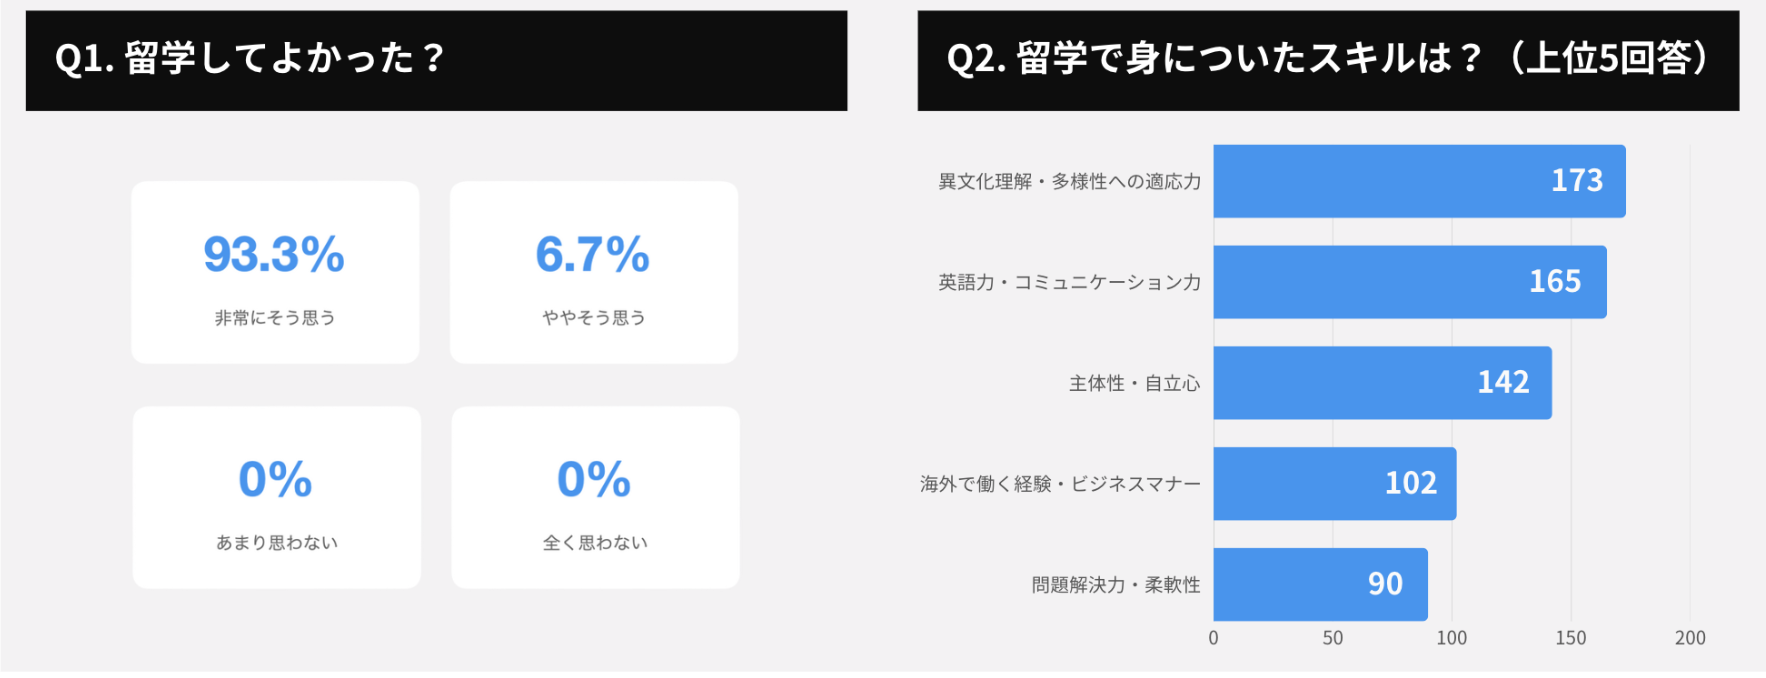Select the 93.3% 非常にそう思う card
This screenshot has width=1766, height=678.
[275, 272]
